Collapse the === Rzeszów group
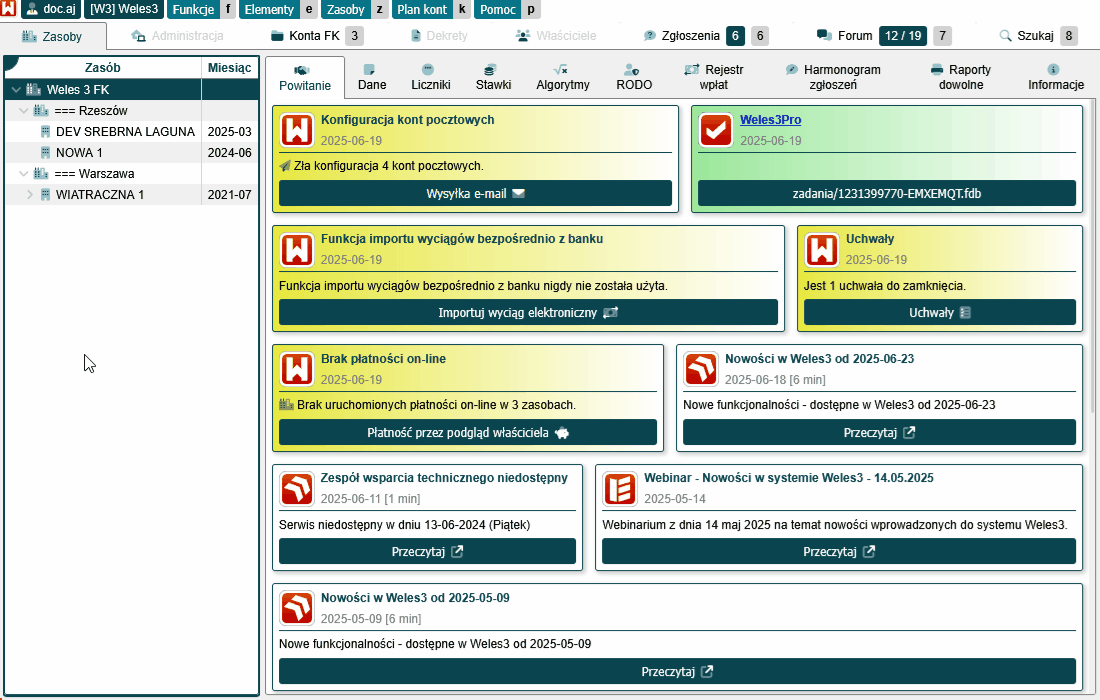The width and height of the screenshot is (1100, 700). [x=24, y=111]
